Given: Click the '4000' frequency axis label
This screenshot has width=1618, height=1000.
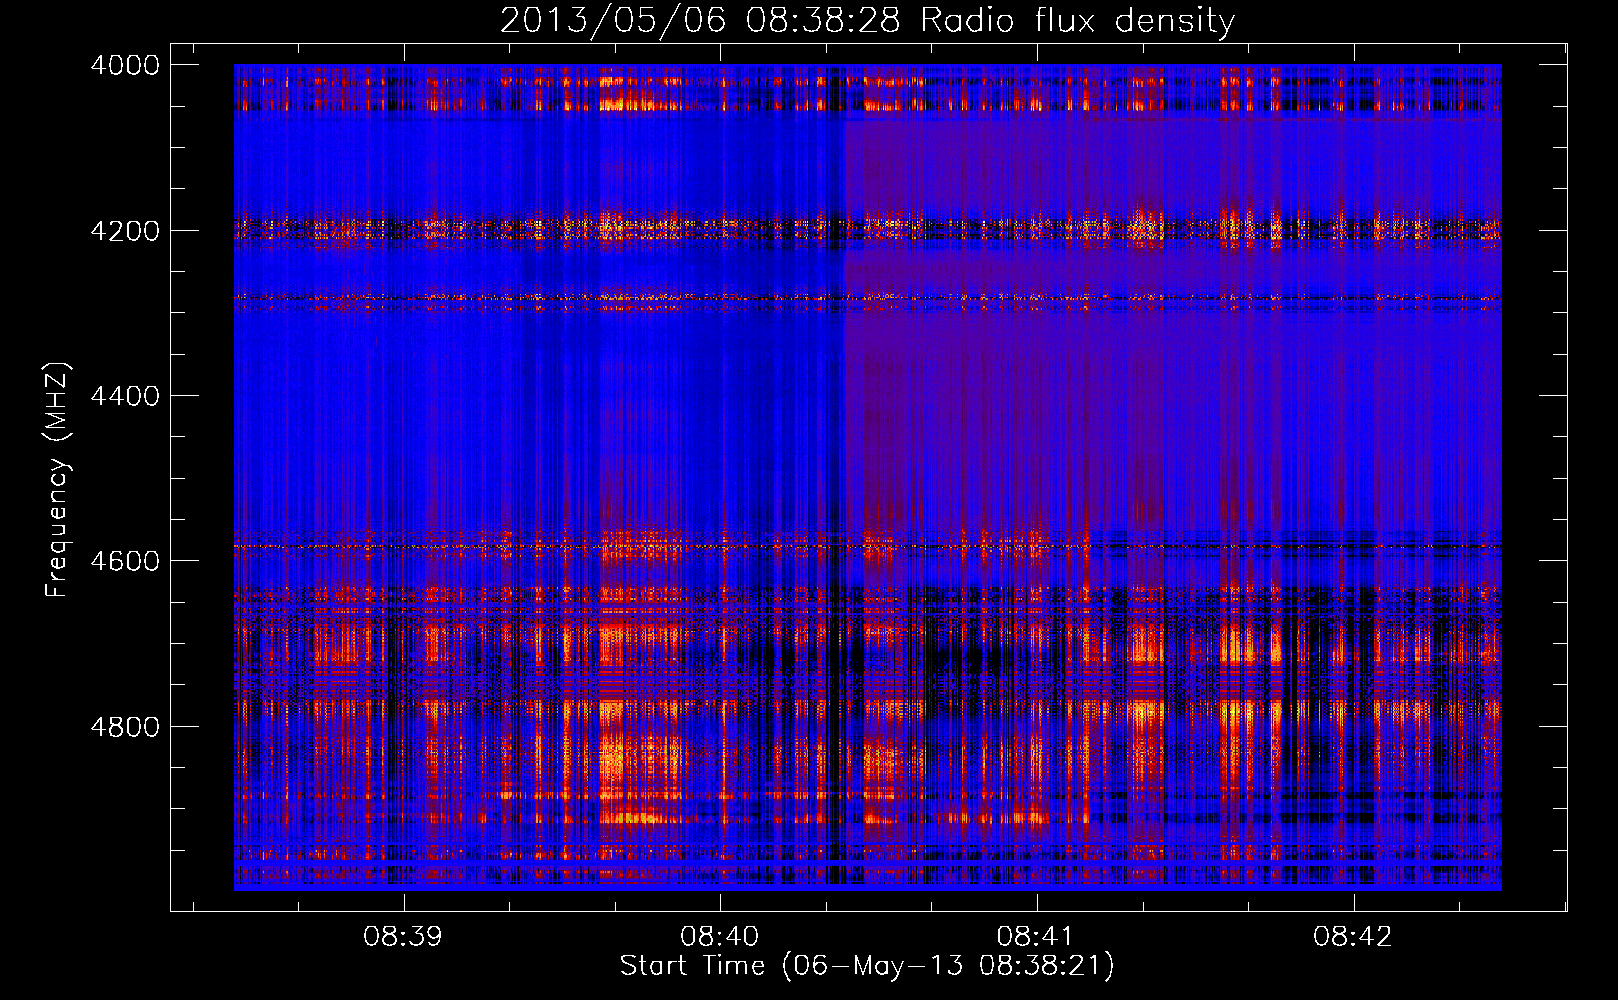Looking at the screenshot, I should coord(125,65).
